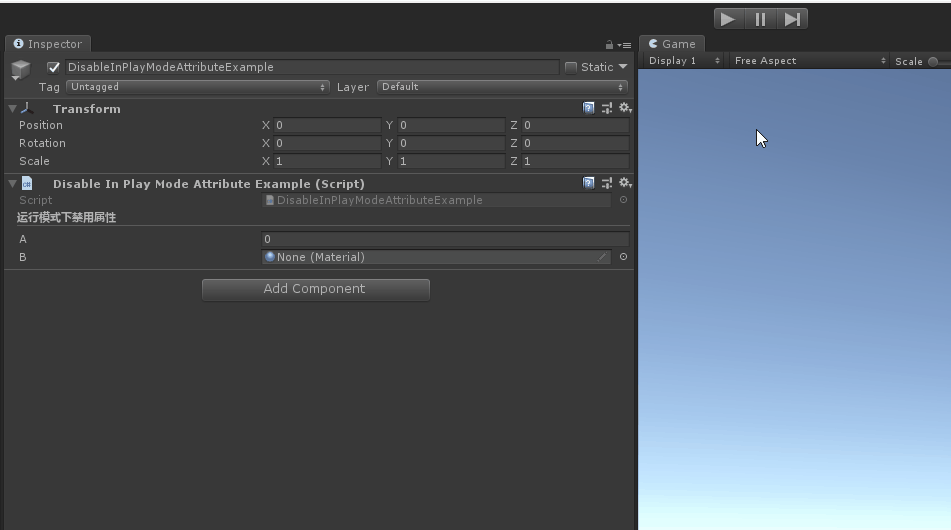Viewport: 951px width, 530px height.
Task: Open the Layer dropdown showing Default
Action: coord(502,87)
